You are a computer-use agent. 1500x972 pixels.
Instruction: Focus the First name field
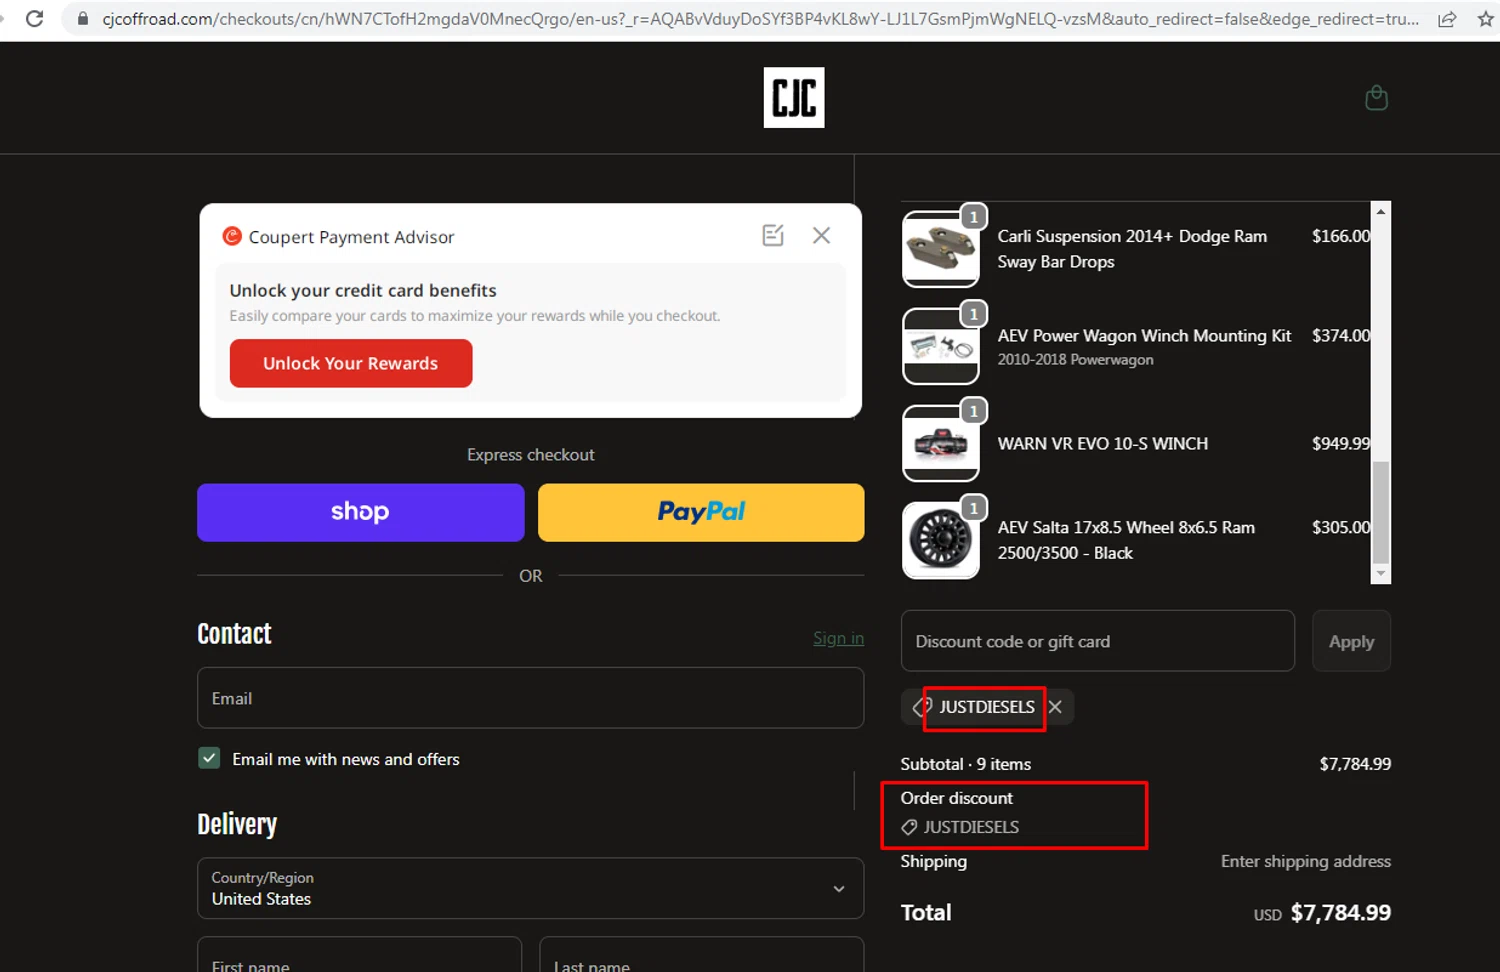(x=360, y=955)
